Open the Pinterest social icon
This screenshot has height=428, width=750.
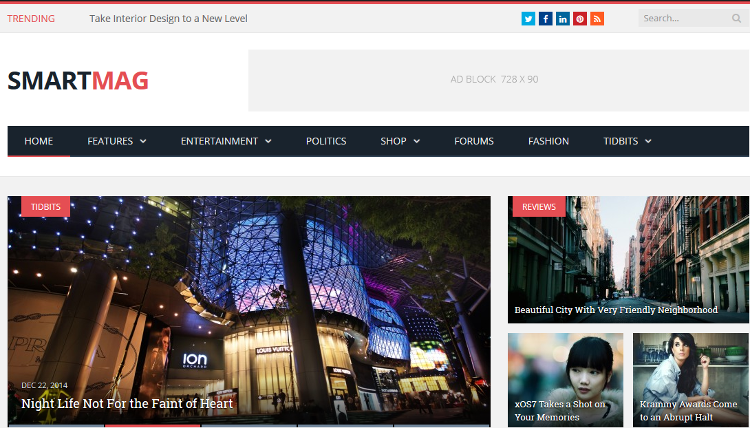580,19
